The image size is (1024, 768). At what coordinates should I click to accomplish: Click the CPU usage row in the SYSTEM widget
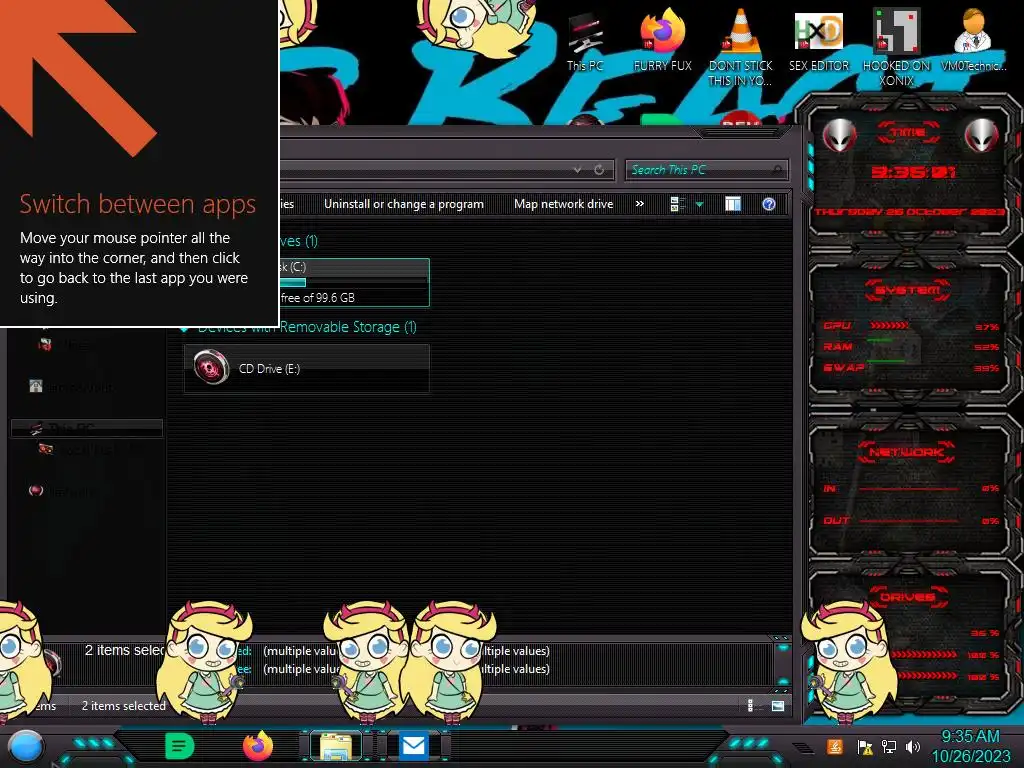[911, 326]
